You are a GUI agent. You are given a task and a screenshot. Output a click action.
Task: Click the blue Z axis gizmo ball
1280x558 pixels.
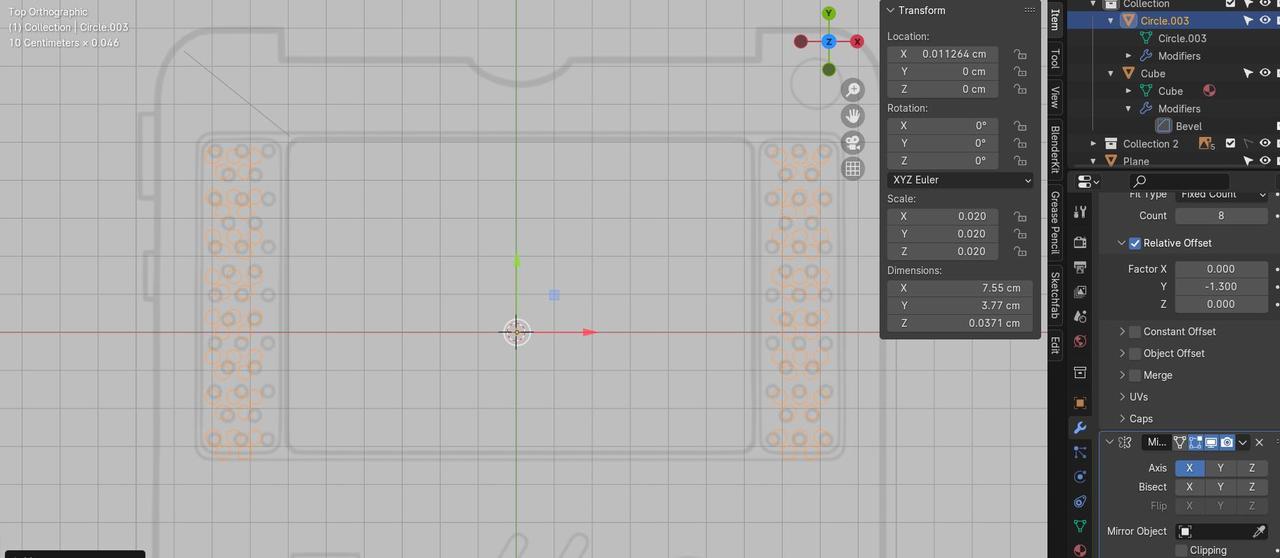tap(829, 41)
